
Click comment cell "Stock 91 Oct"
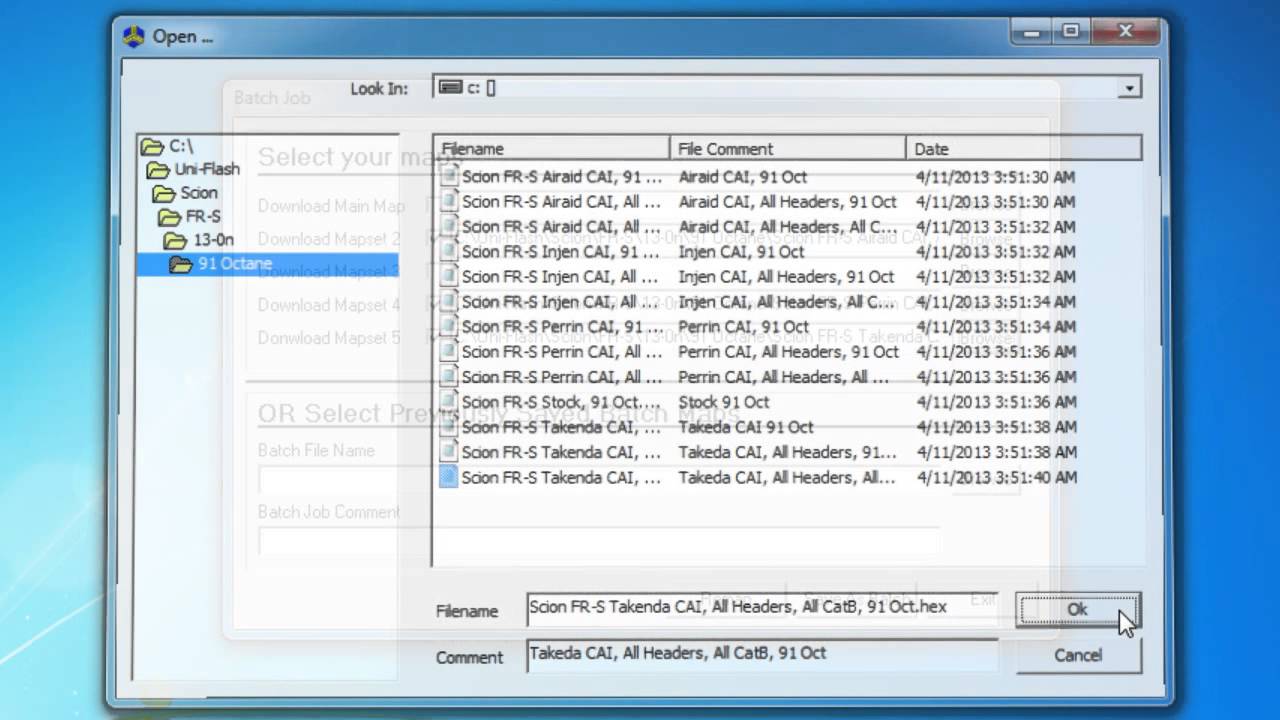tap(724, 402)
